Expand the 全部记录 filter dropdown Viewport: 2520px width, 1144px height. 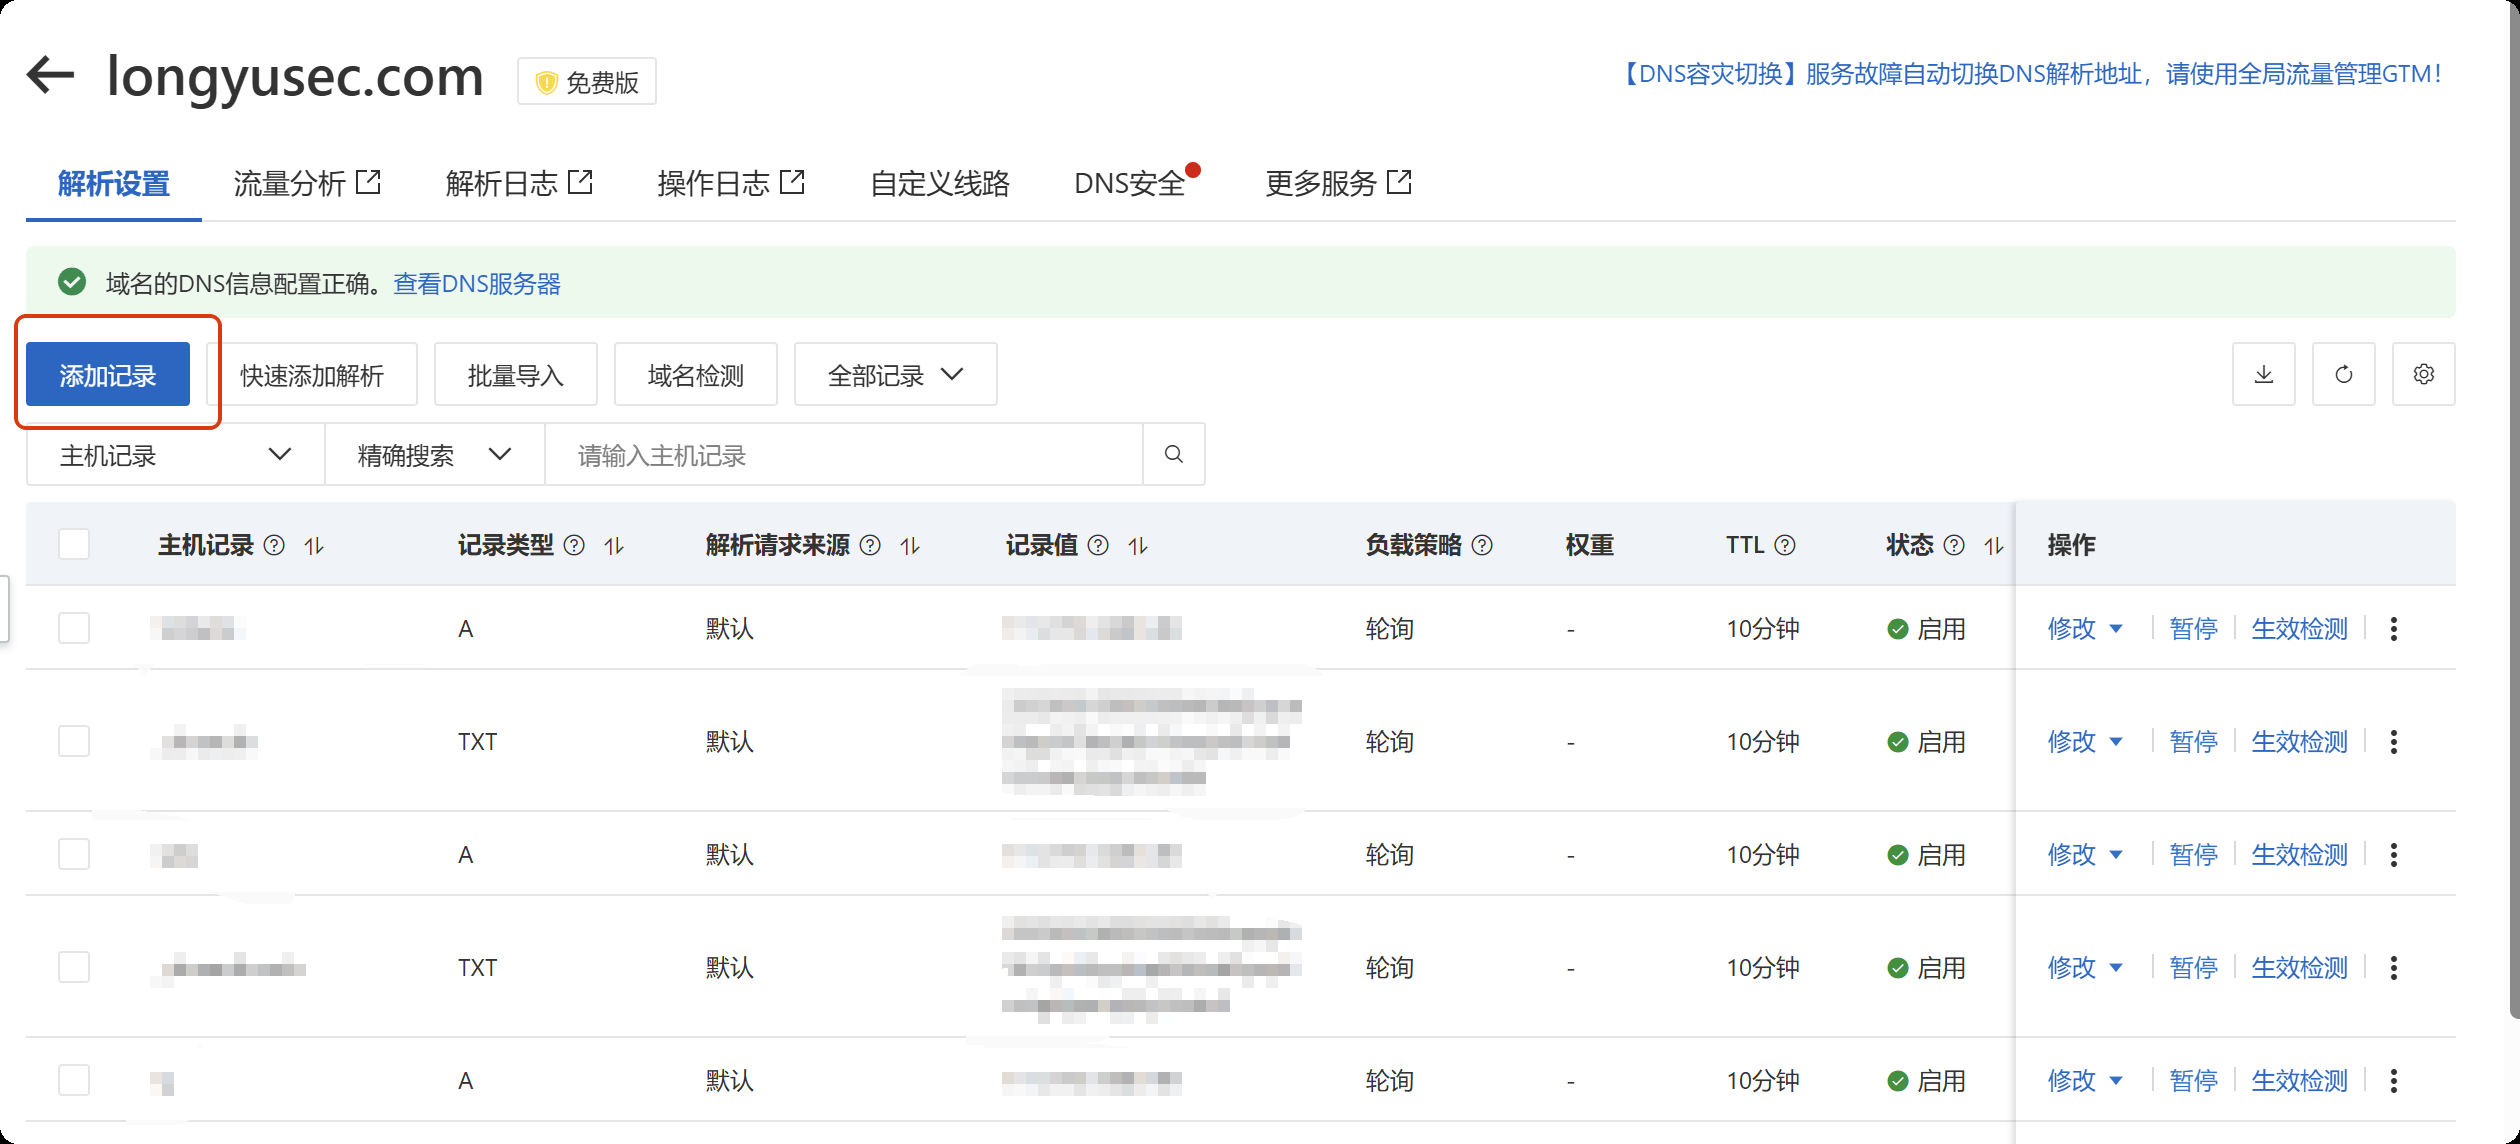[x=895, y=375]
